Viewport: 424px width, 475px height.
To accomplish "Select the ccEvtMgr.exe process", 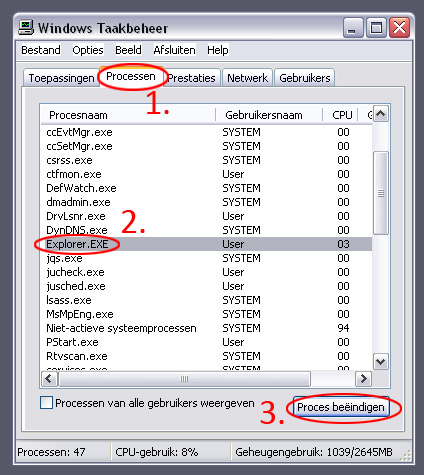I will tap(206, 132).
